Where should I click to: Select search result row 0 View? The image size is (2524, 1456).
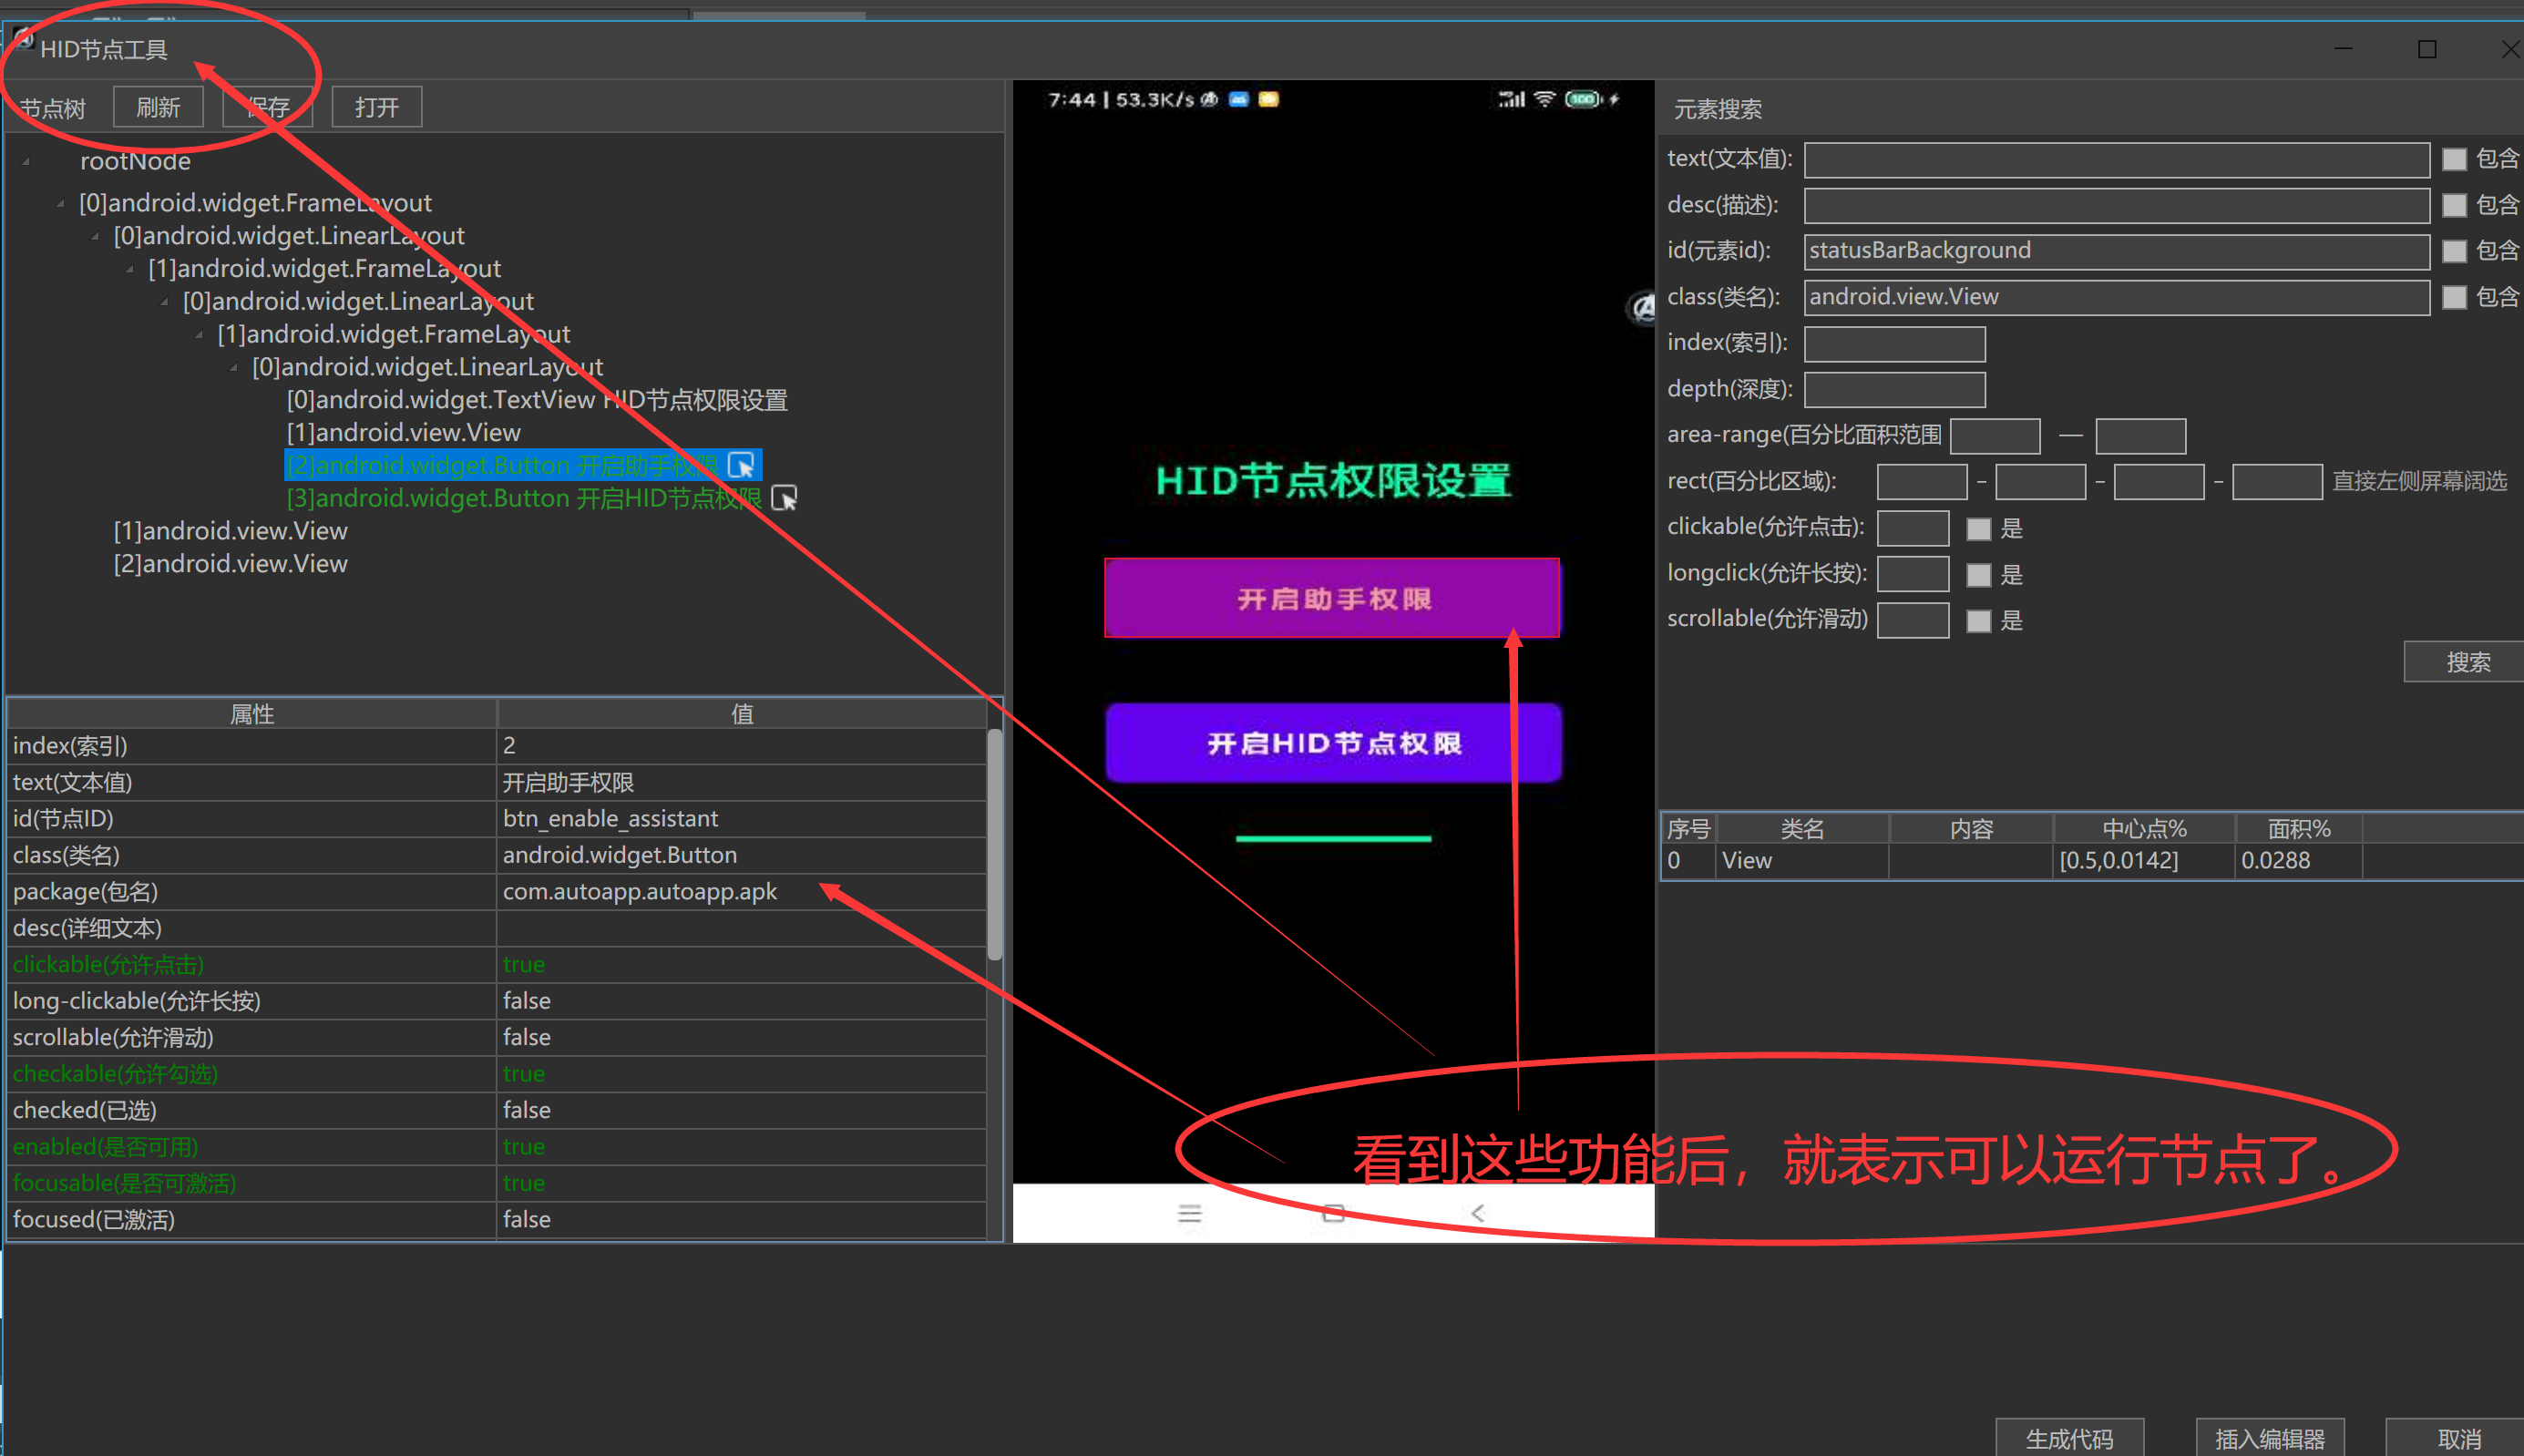click(2092, 861)
